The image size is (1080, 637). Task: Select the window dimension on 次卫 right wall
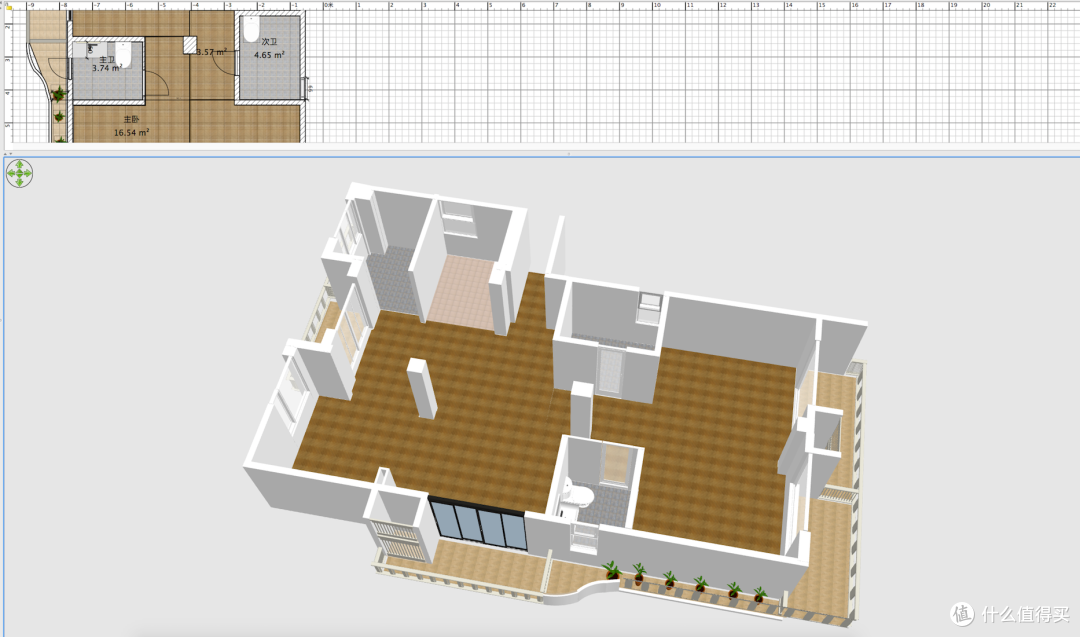(310, 88)
